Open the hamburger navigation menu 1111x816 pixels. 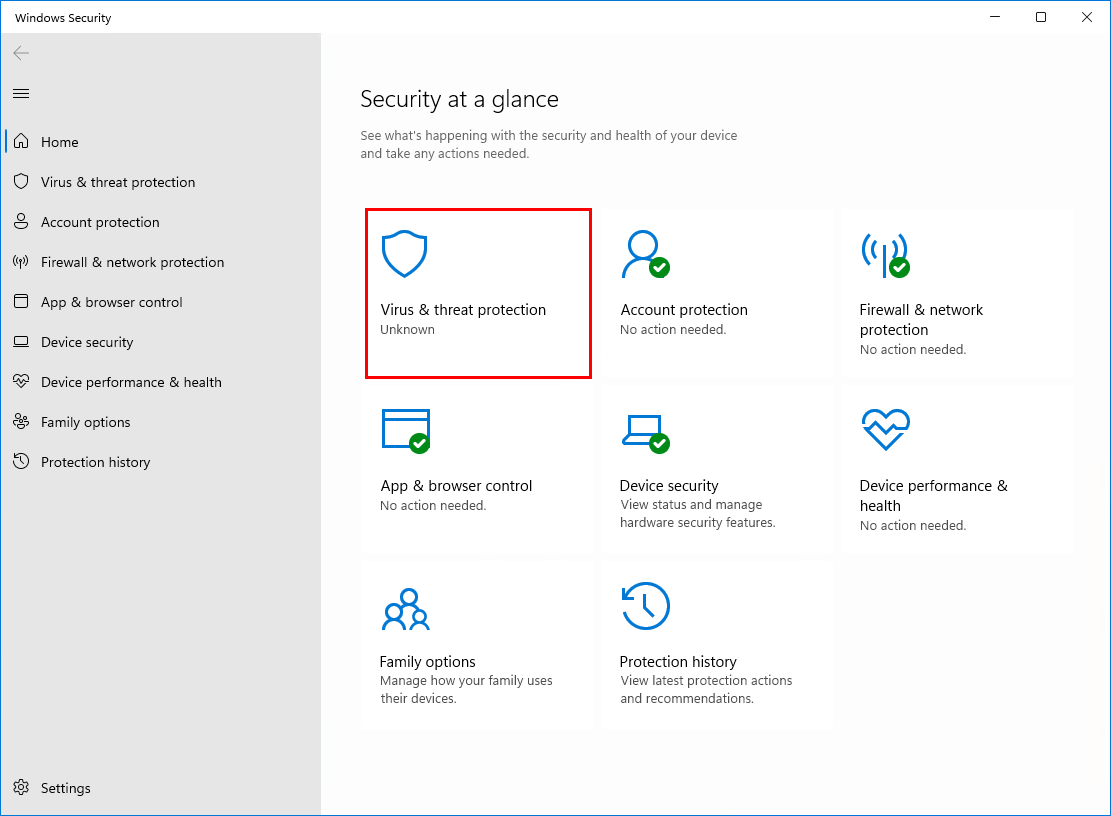coord(20,93)
